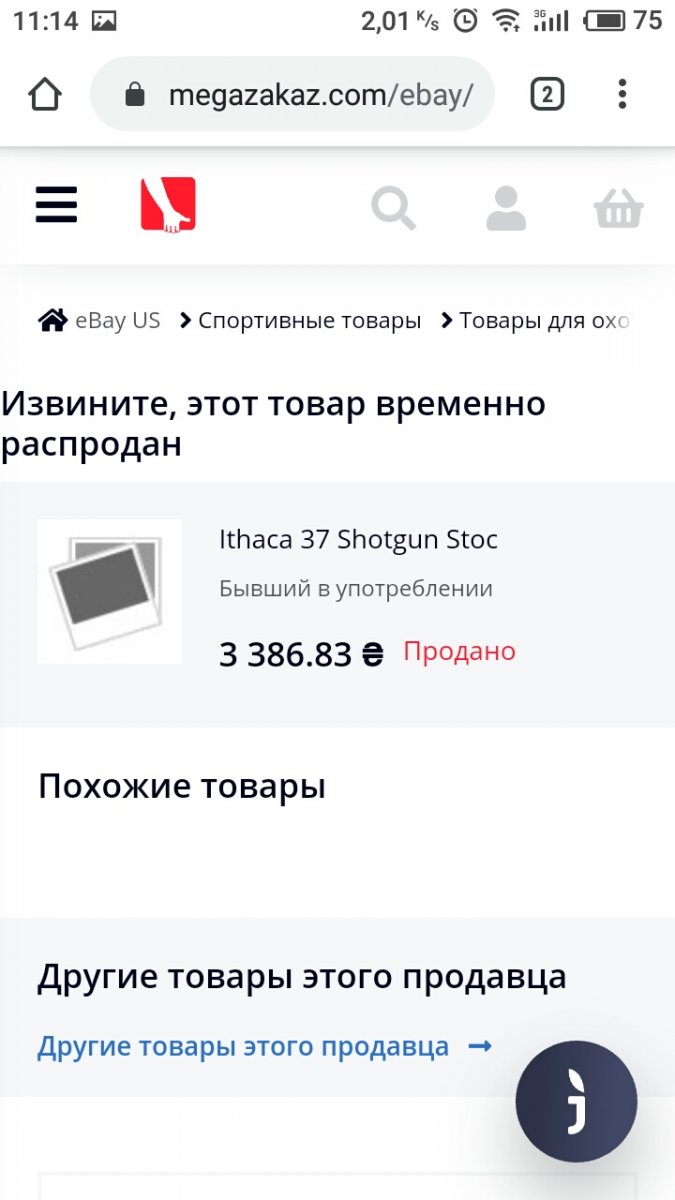The width and height of the screenshot is (675, 1200).
Task: Tap the product placeholder thumbnail image
Action: pyautogui.click(x=109, y=591)
